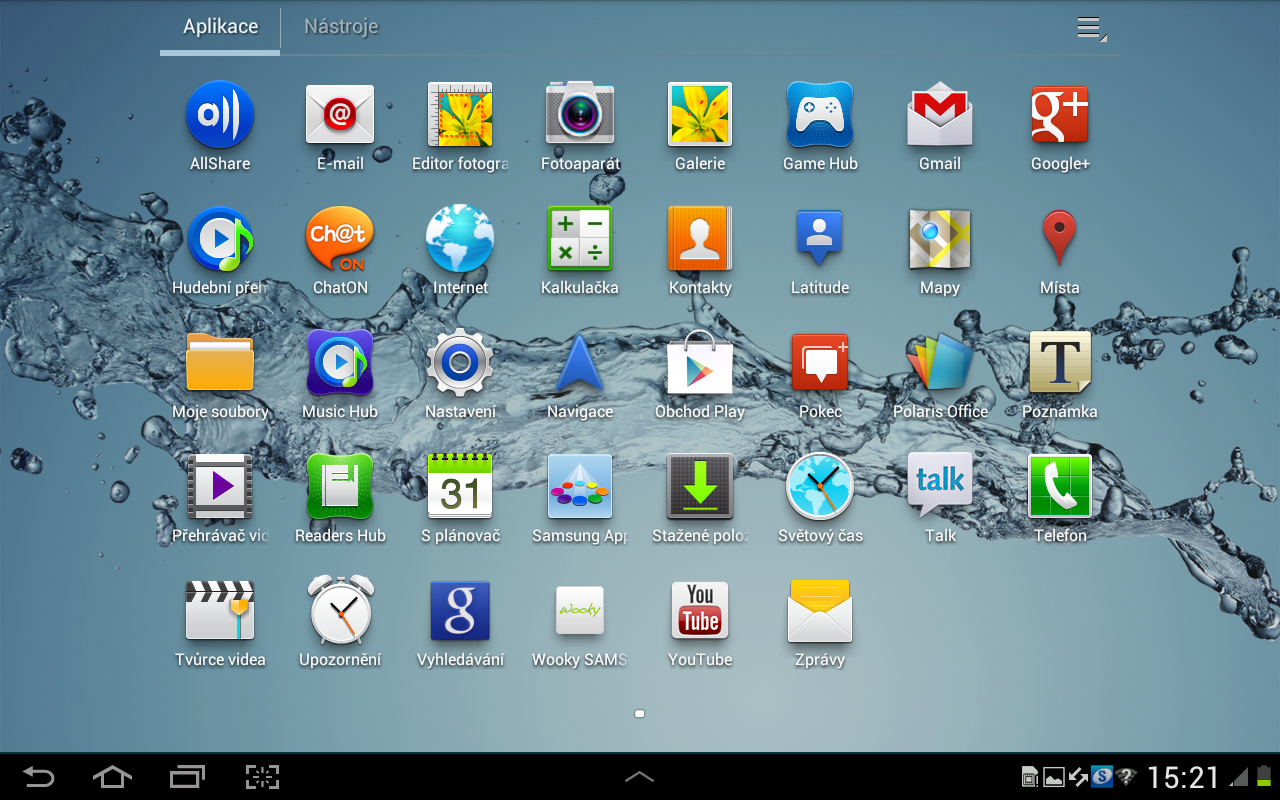Launch the Telefon phone app
This screenshot has height=800, width=1280.
pyautogui.click(x=1060, y=487)
